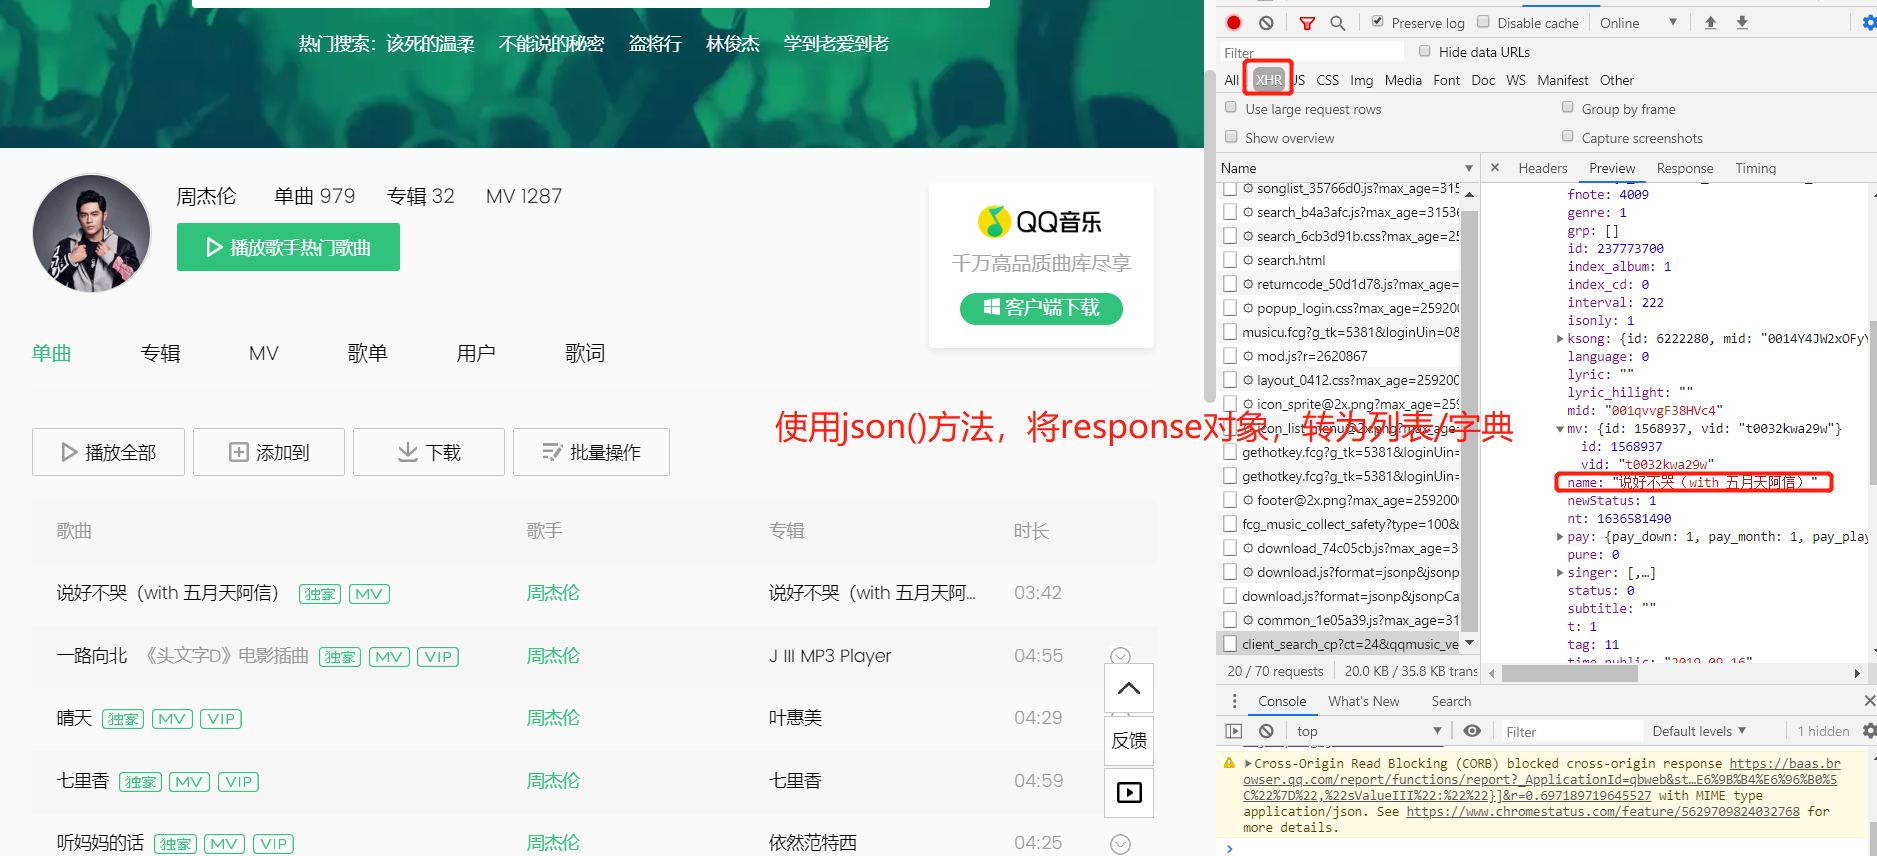Click the 批量操作 button

click(591, 452)
